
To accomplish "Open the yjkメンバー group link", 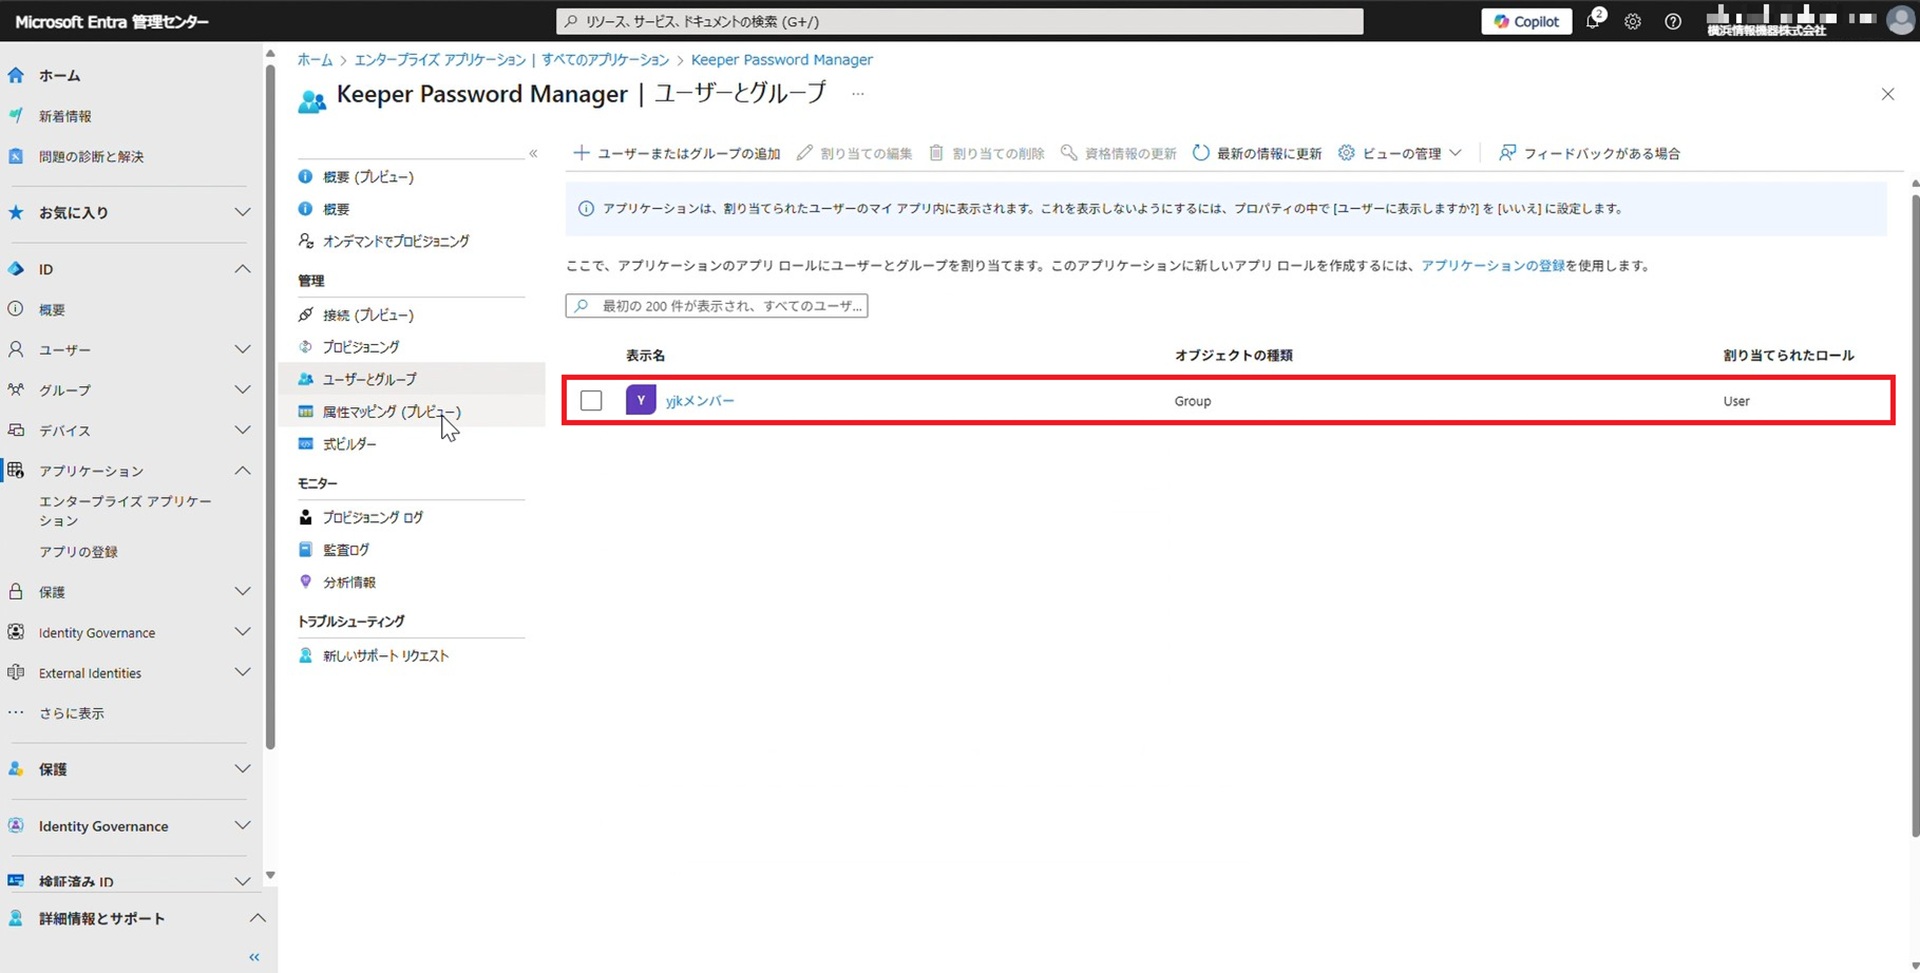I will pos(699,401).
